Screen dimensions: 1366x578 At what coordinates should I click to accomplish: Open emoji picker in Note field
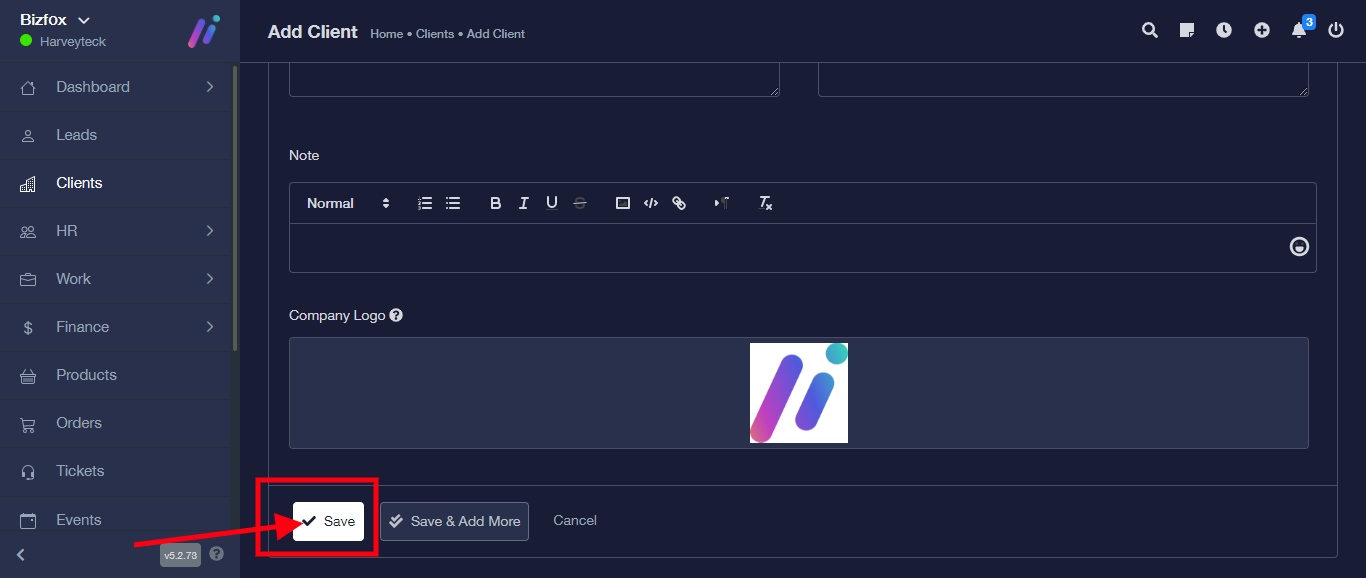tap(1299, 246)
